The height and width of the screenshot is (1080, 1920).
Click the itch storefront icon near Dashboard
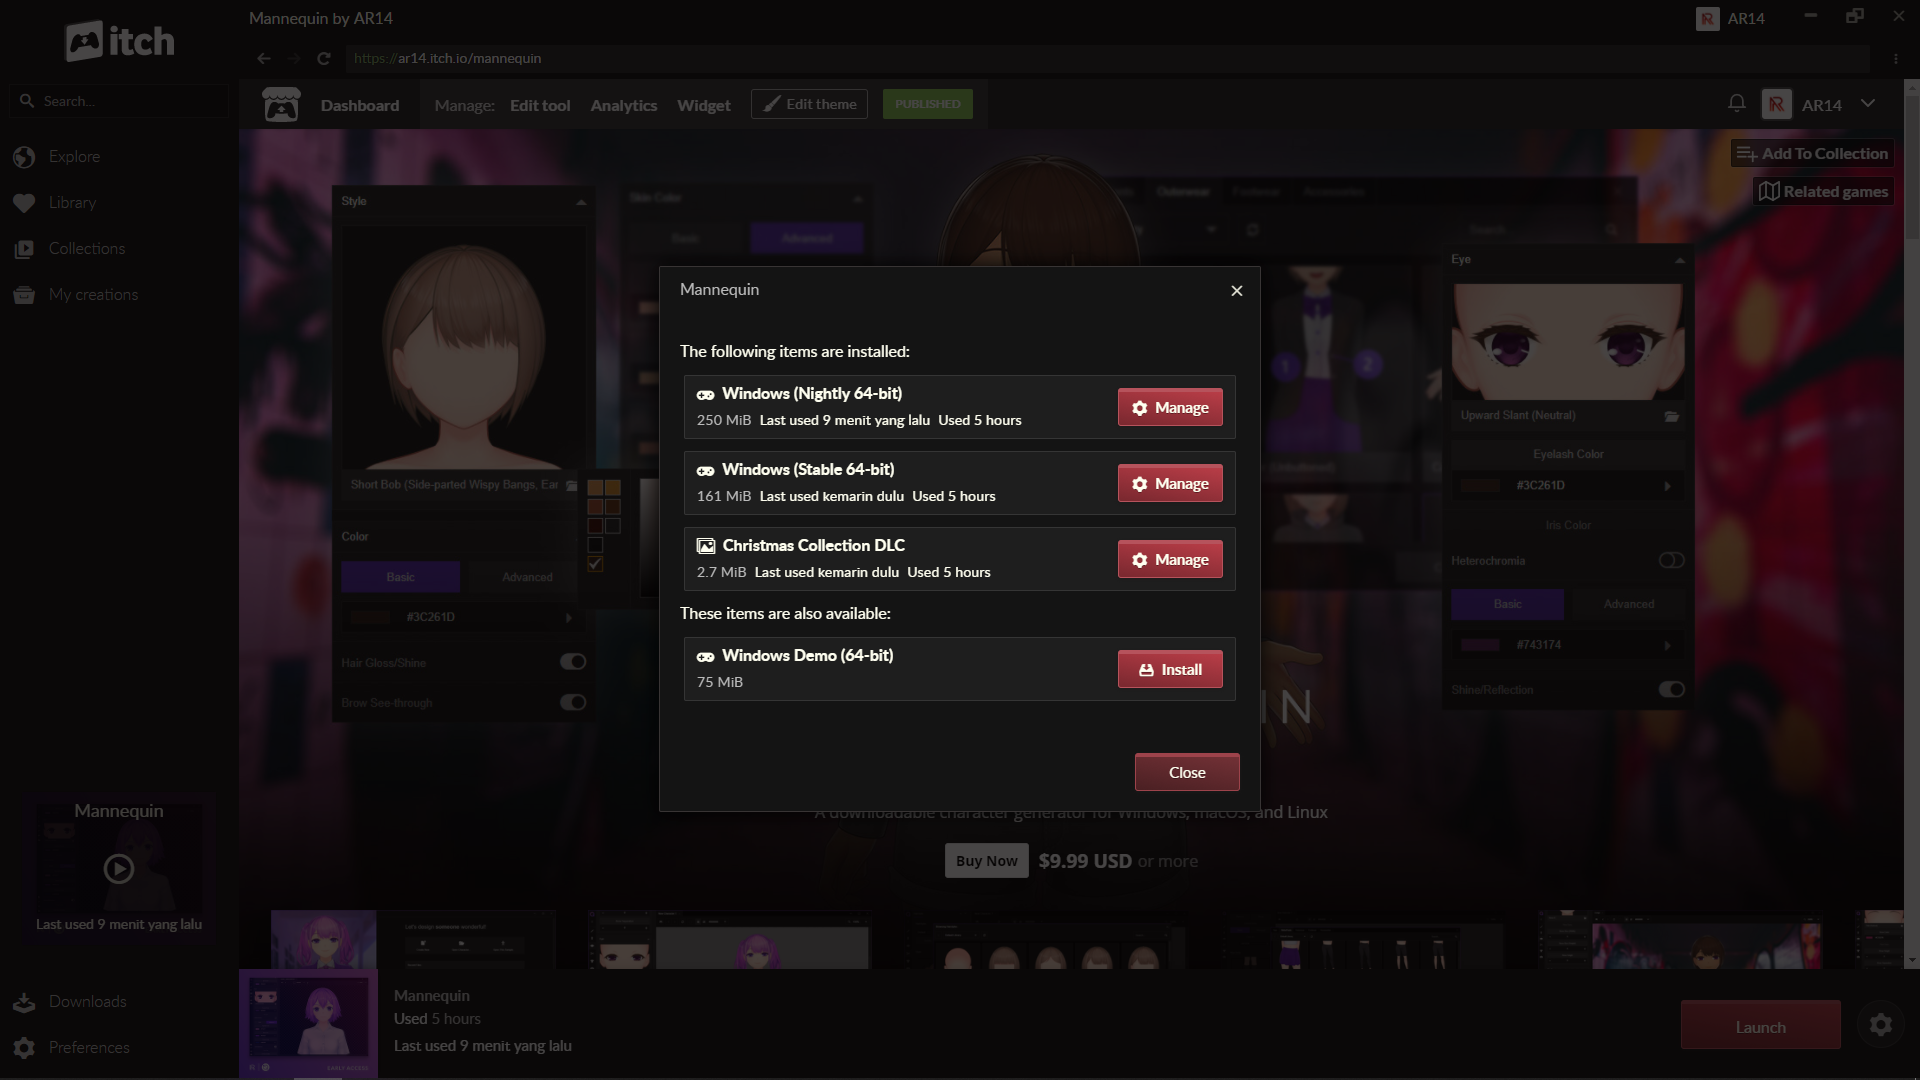[x=281, y=103]
